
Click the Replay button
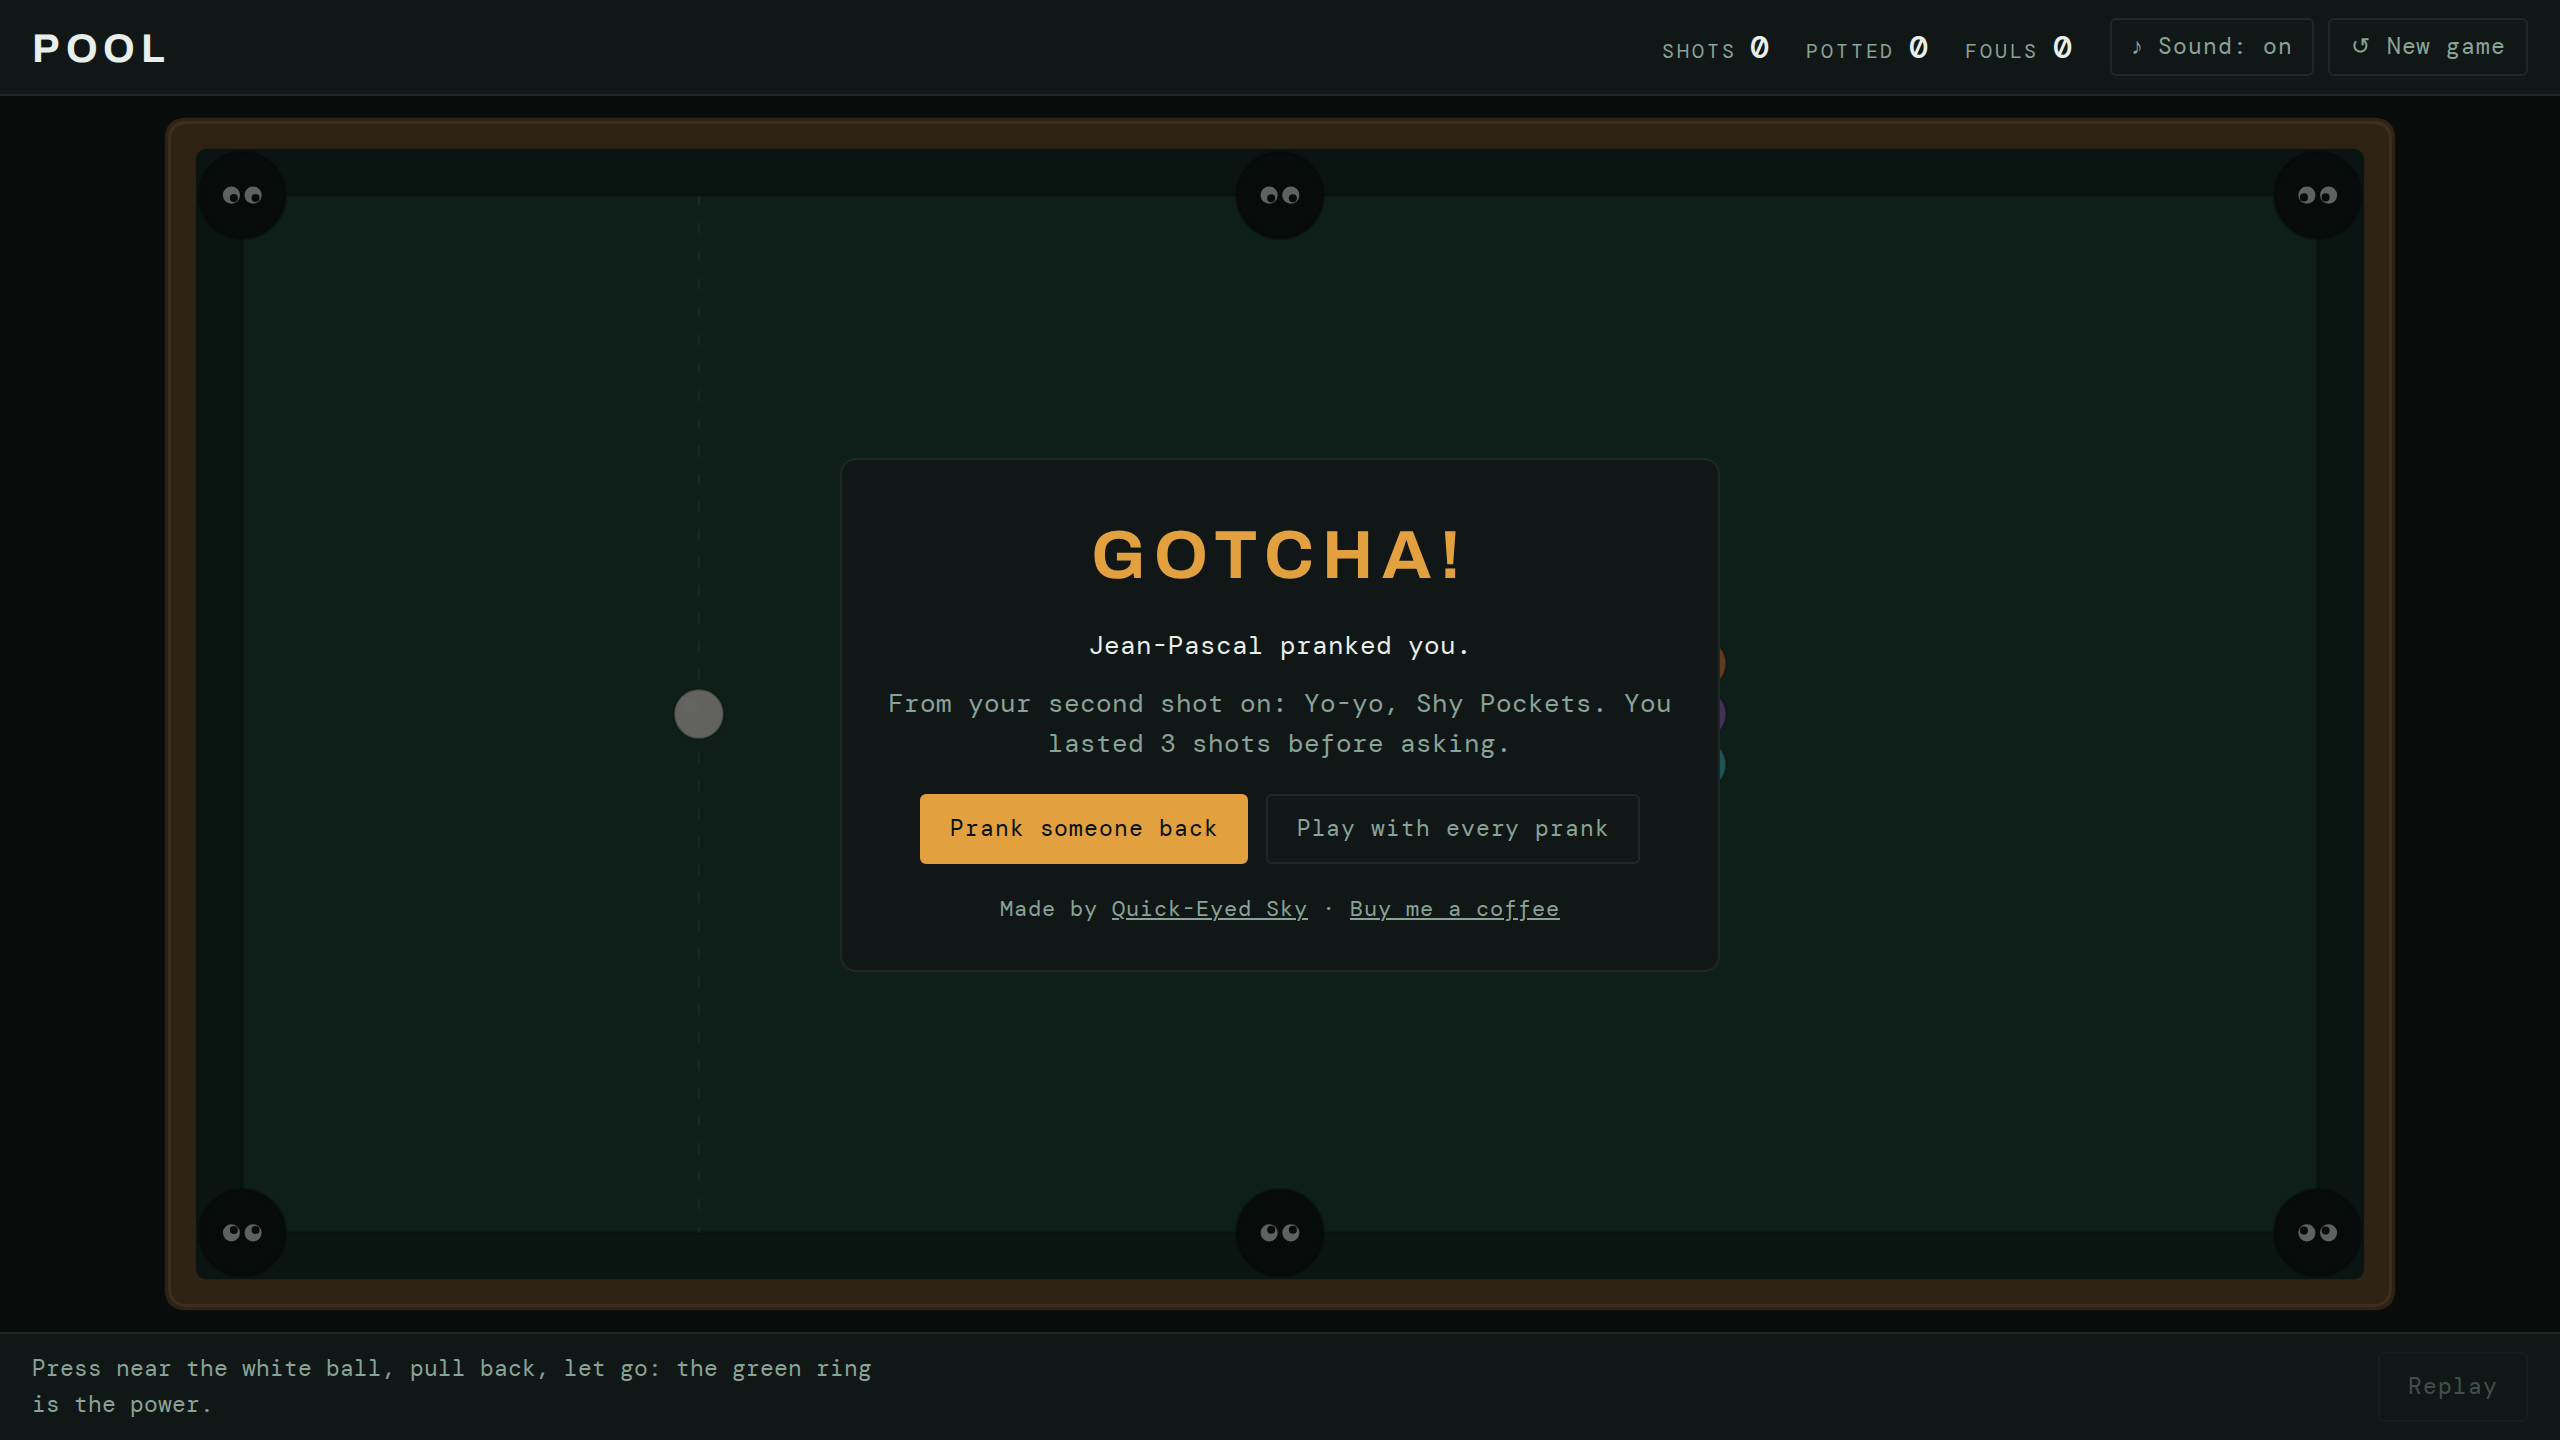(2452, 1386)
